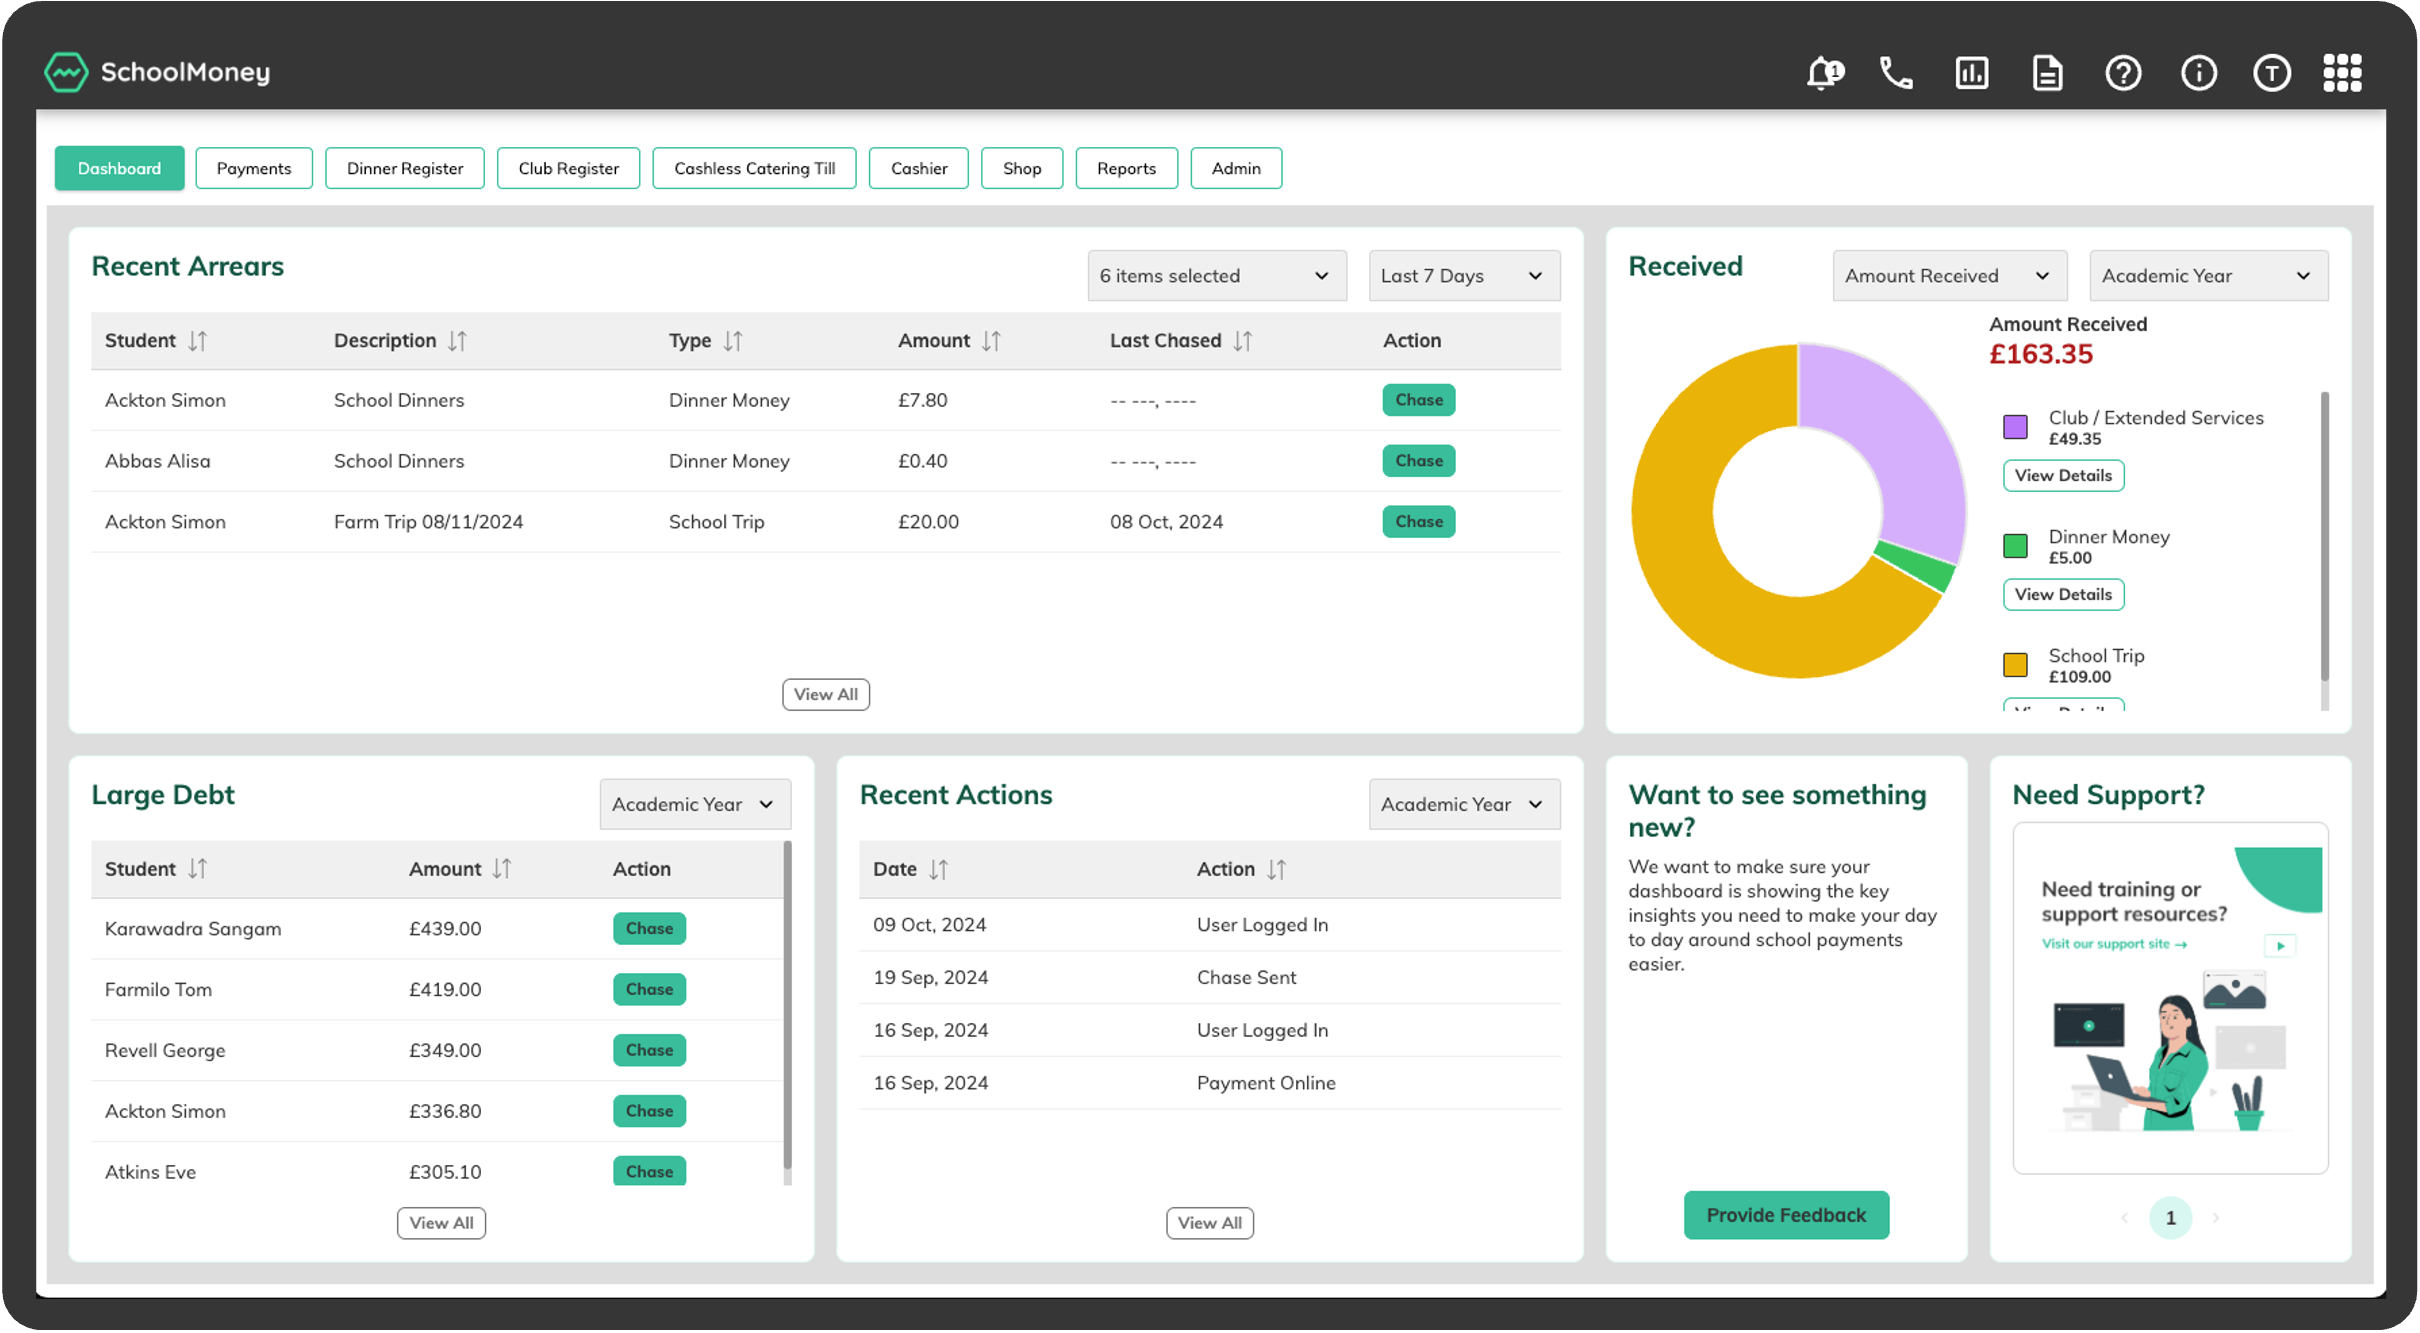Viewport: 2420px width, 1333px height.
Task: Open the Cashless Catering Till tab
Action: (x=754, y=168)
